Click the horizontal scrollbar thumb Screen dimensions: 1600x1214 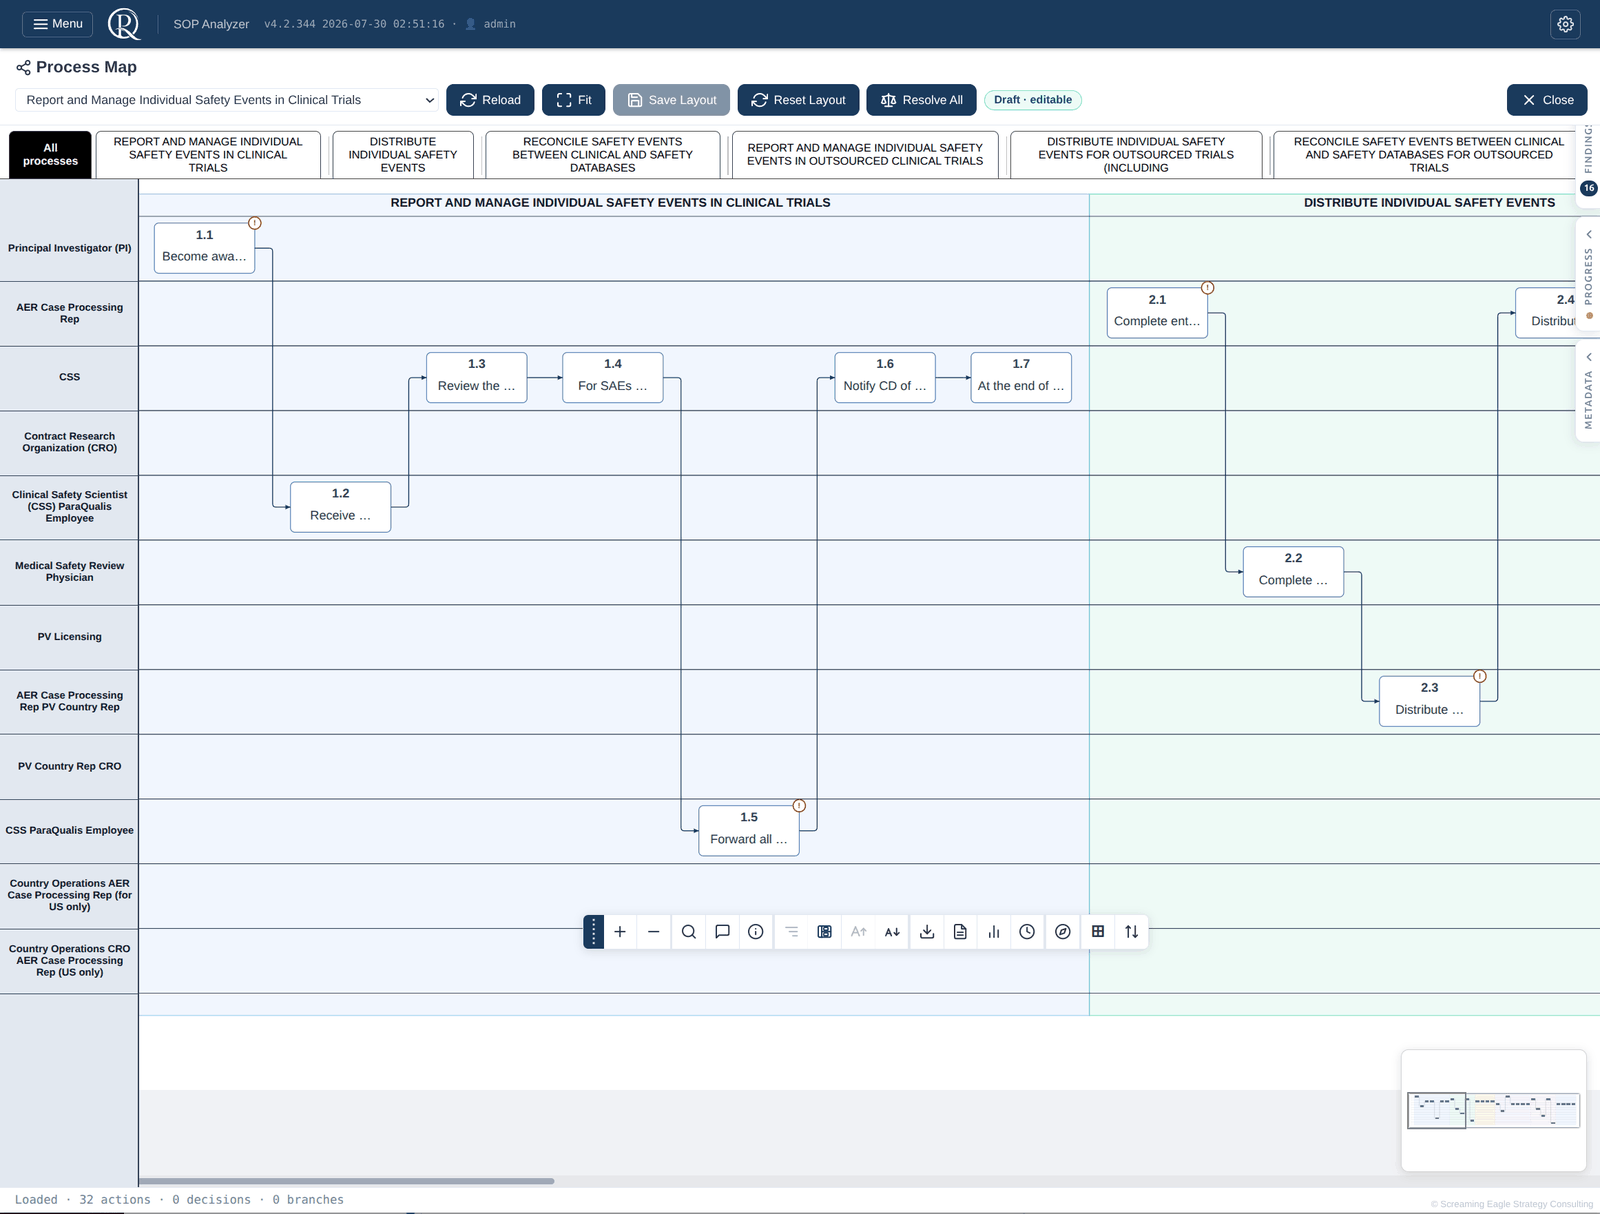[346, 1181]
